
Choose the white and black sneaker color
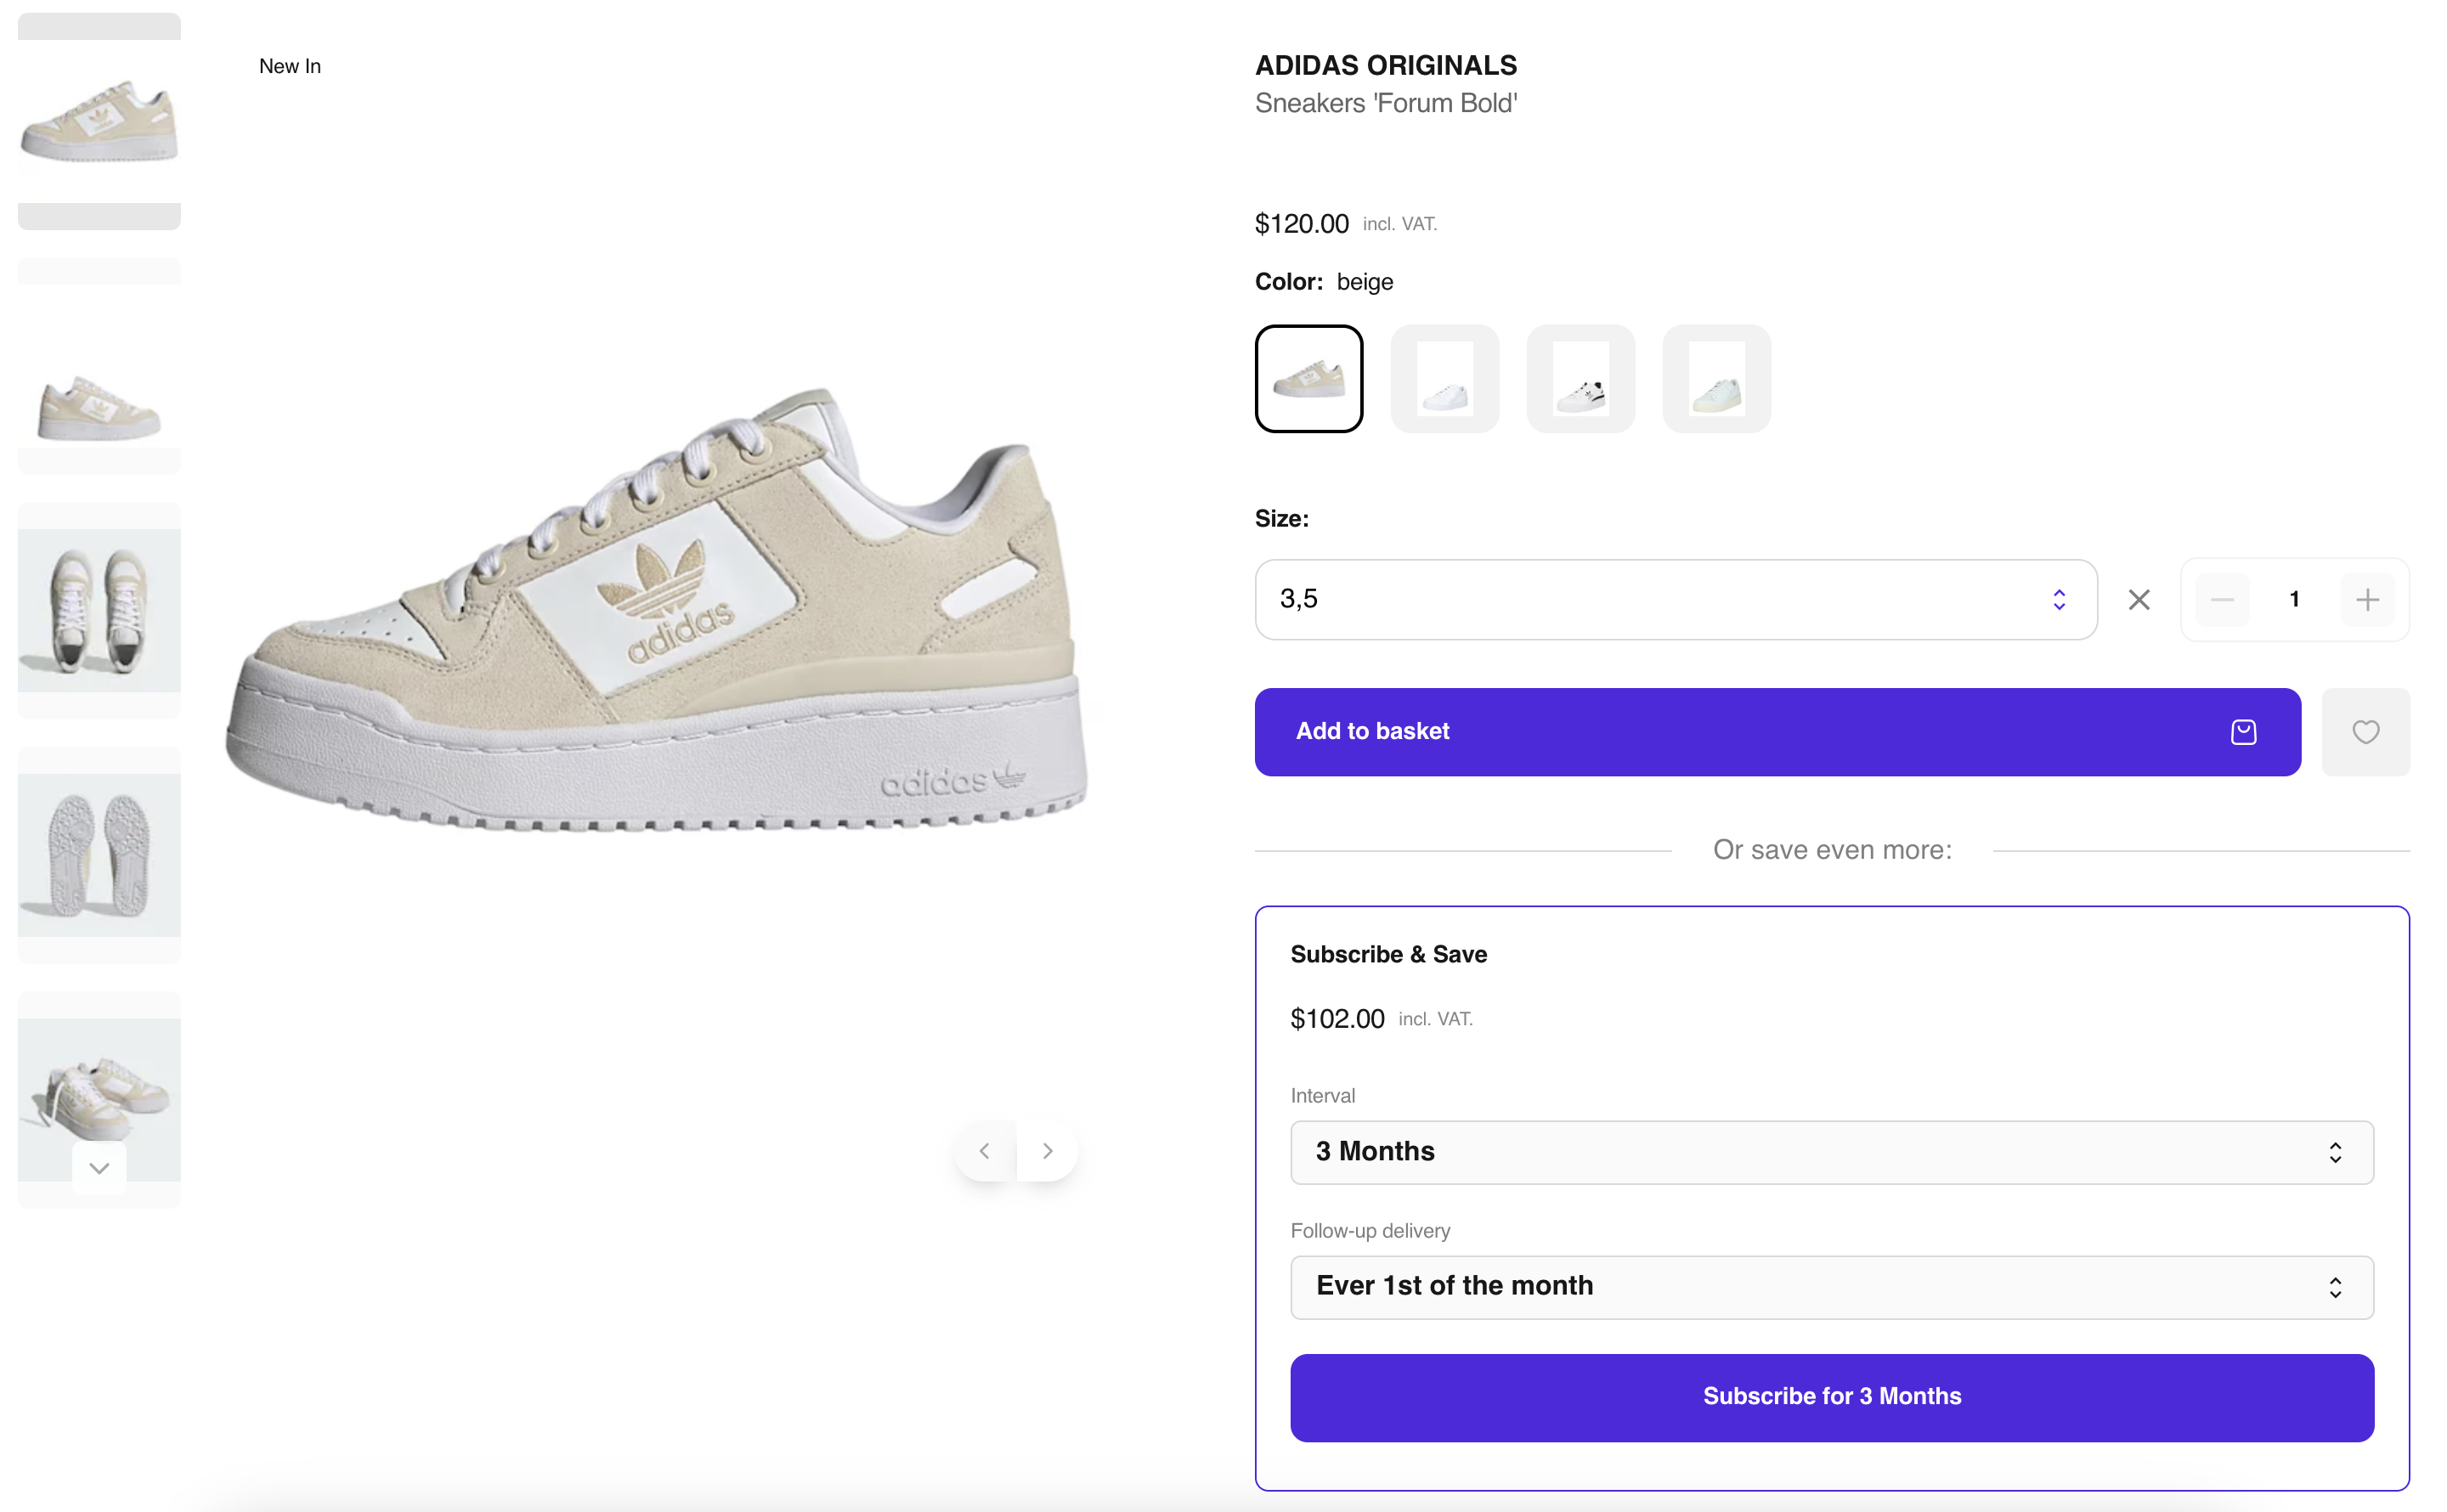point(1580,379)
